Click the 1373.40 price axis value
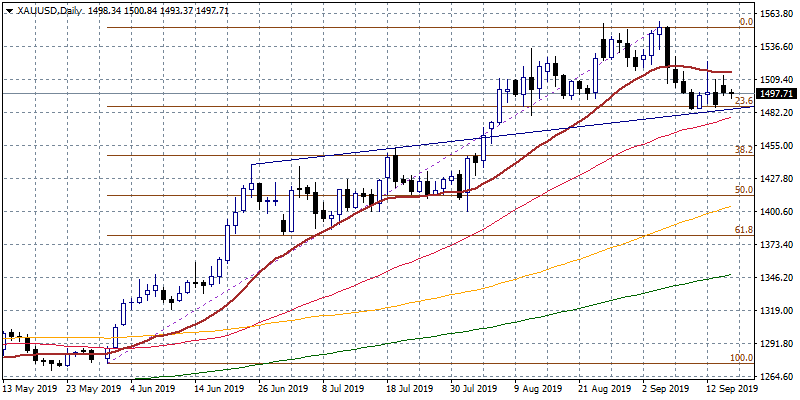This screenshot has width=800, height=400. (777, 245)
